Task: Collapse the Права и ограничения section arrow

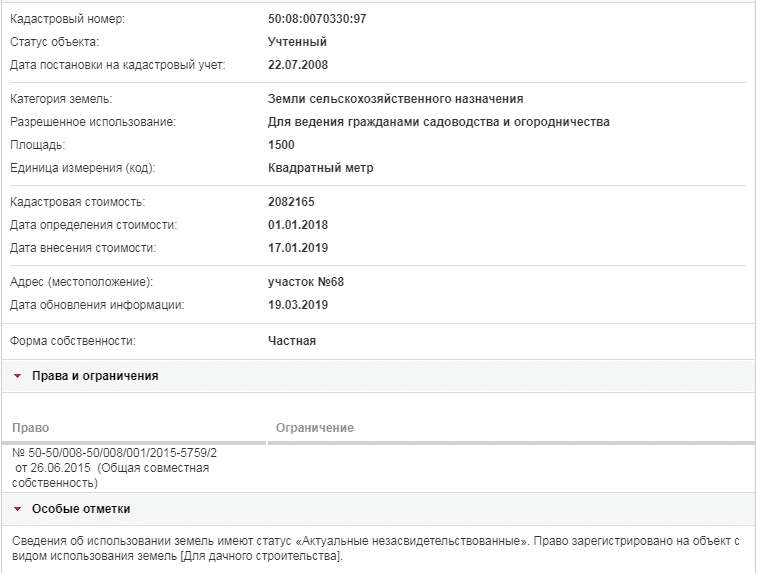Action: click(x=18, y=376)
